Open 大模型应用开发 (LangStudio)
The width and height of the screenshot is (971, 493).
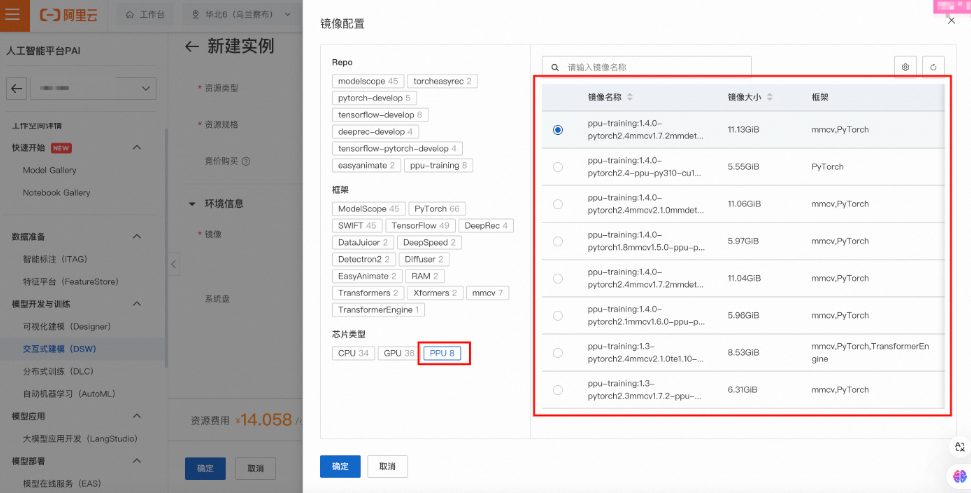click(80, 438)
